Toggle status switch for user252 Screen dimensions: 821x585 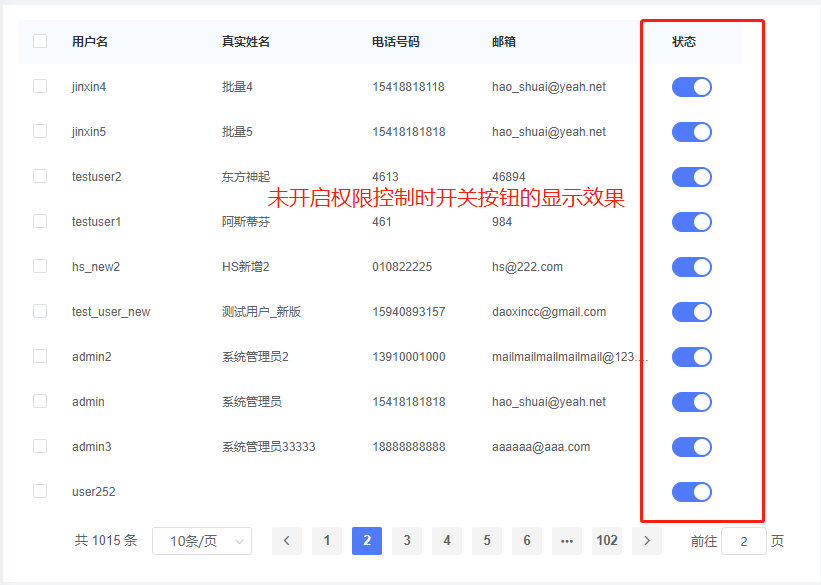tap(691, 492)
